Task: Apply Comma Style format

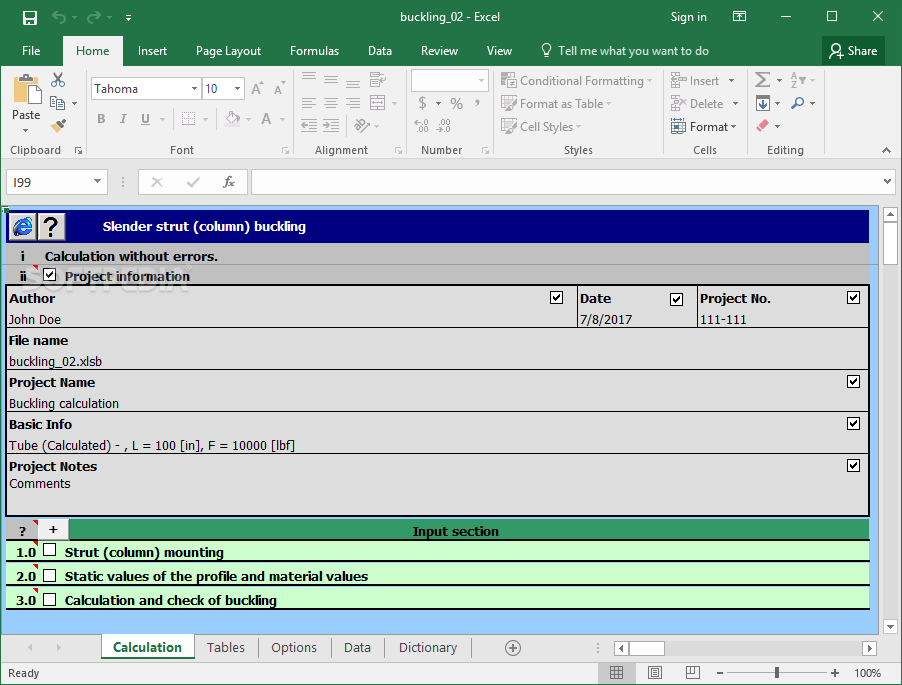Action: pos(477,104)
